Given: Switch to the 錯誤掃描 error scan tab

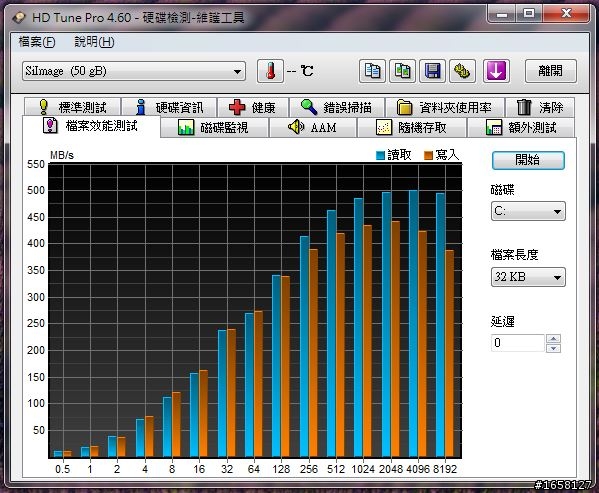Looking at the screenshot, I should pos(337,107).
